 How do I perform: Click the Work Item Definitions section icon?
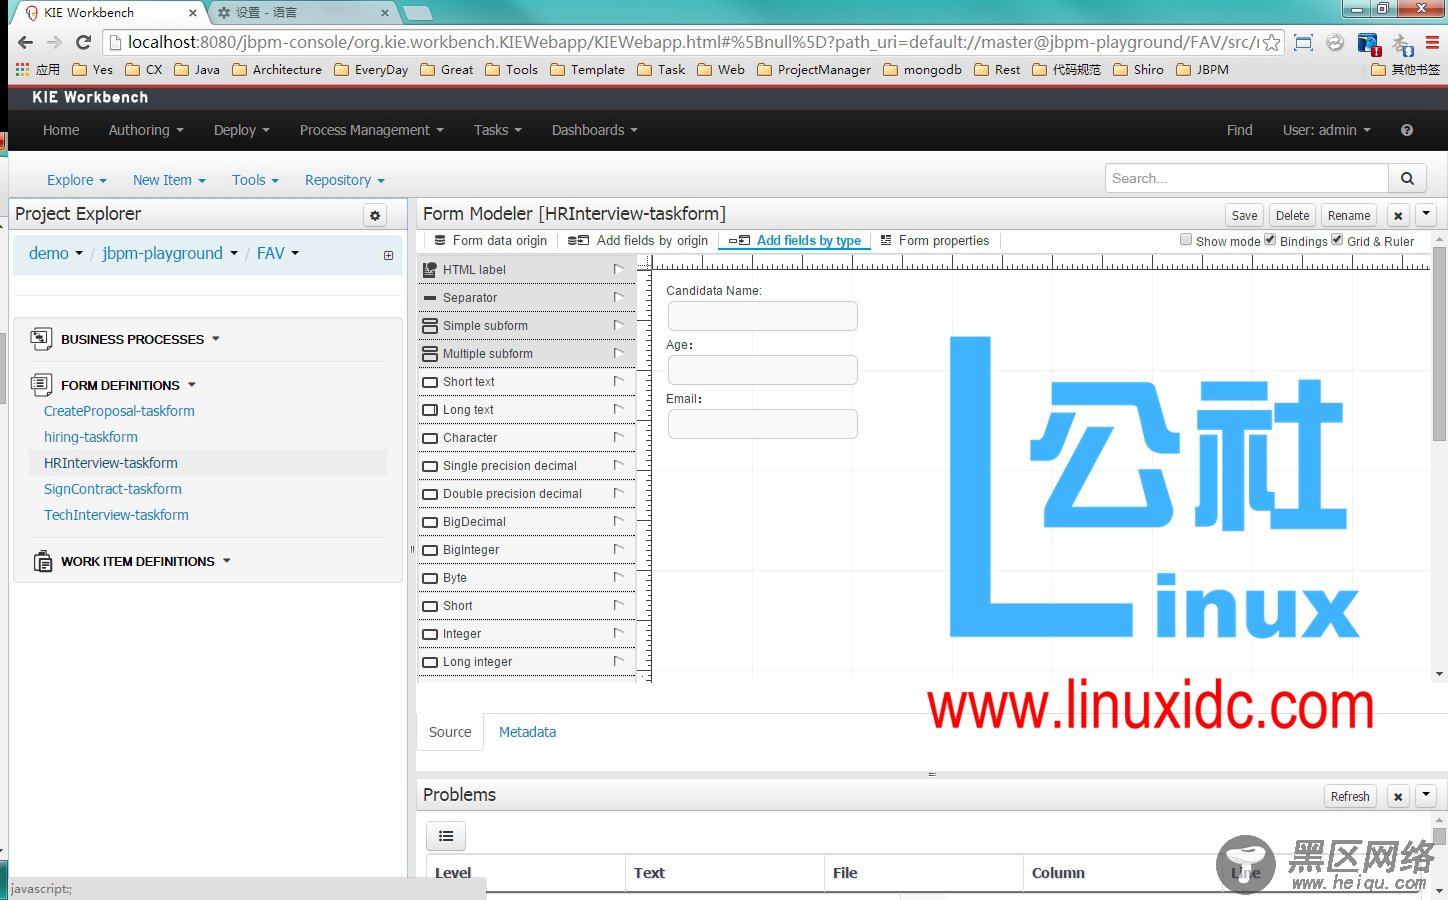42,561
